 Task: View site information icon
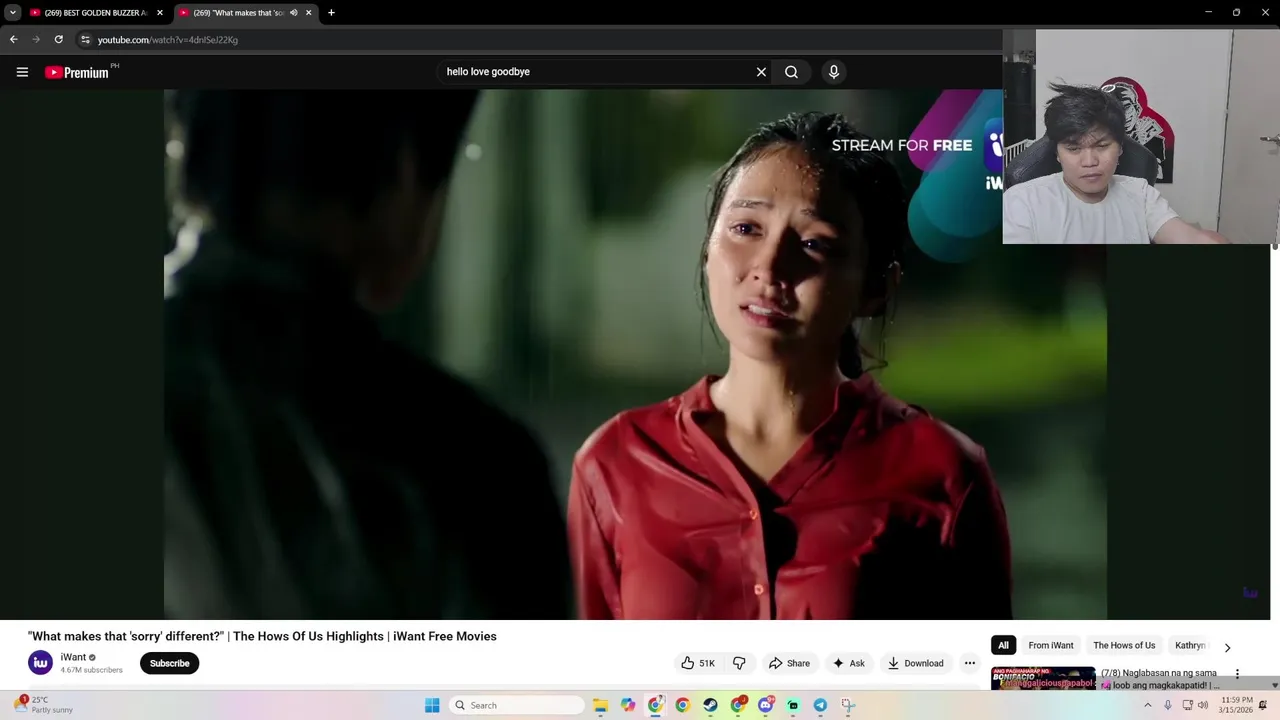coord(86,40)
